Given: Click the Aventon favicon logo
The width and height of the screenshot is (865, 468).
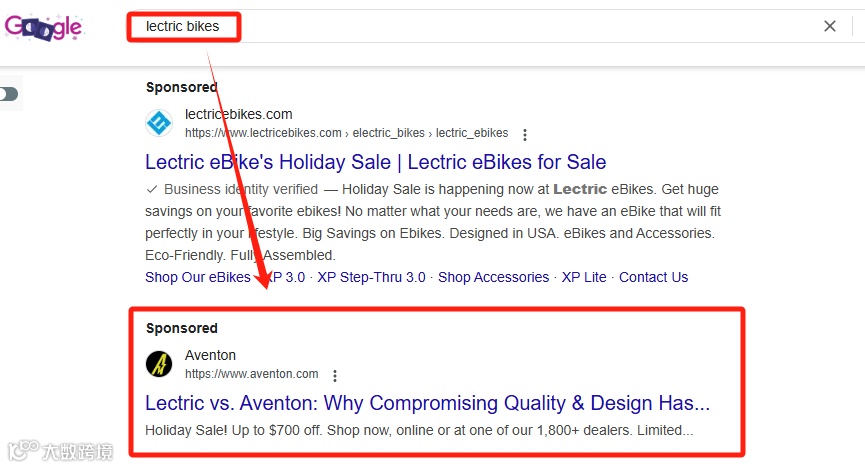Looking at the screenshot, I should click(x=159, y=364).
